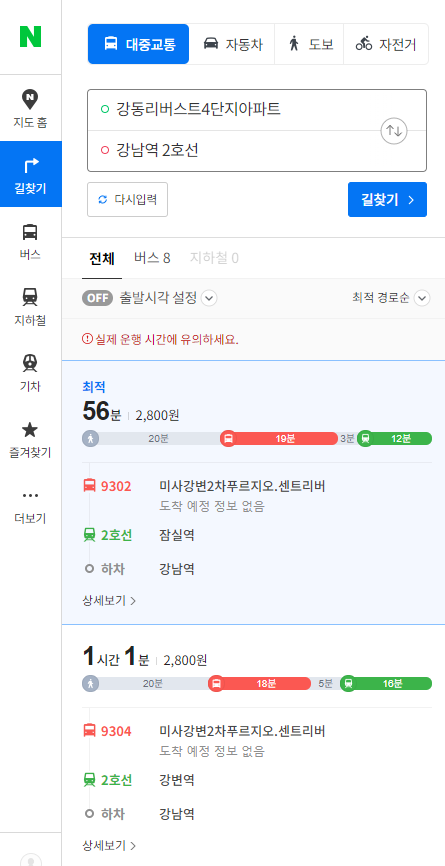This screenshot has height=866, width=445.
Task: Expand 출발시각 설정 dropdown arrow
Action: tap(209, 298)
